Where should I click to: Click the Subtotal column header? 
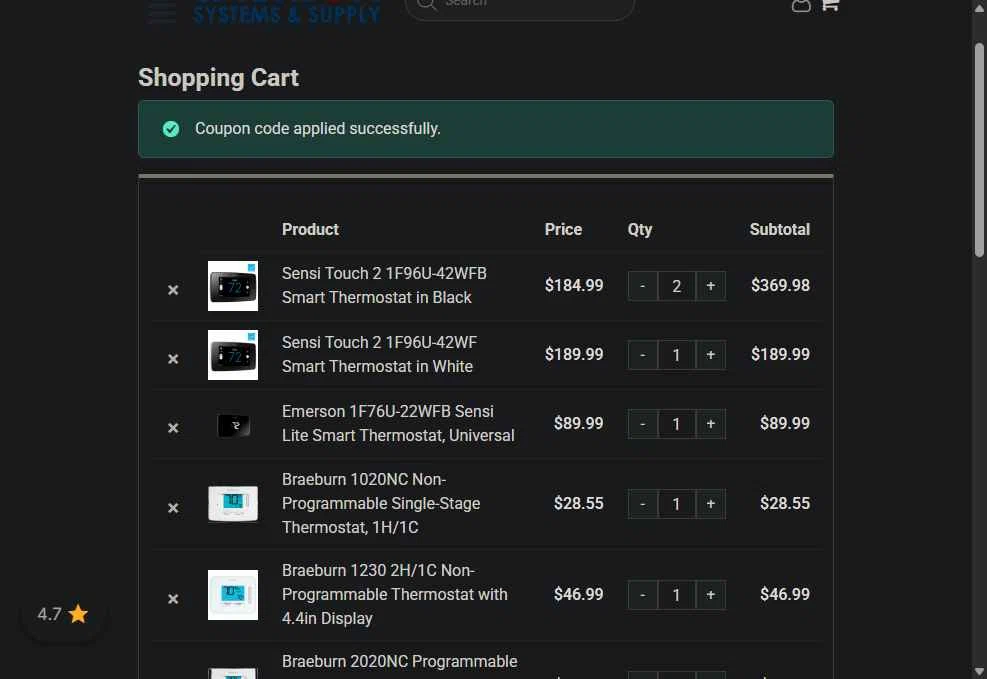pyautogui.click(x=779, y=230)
